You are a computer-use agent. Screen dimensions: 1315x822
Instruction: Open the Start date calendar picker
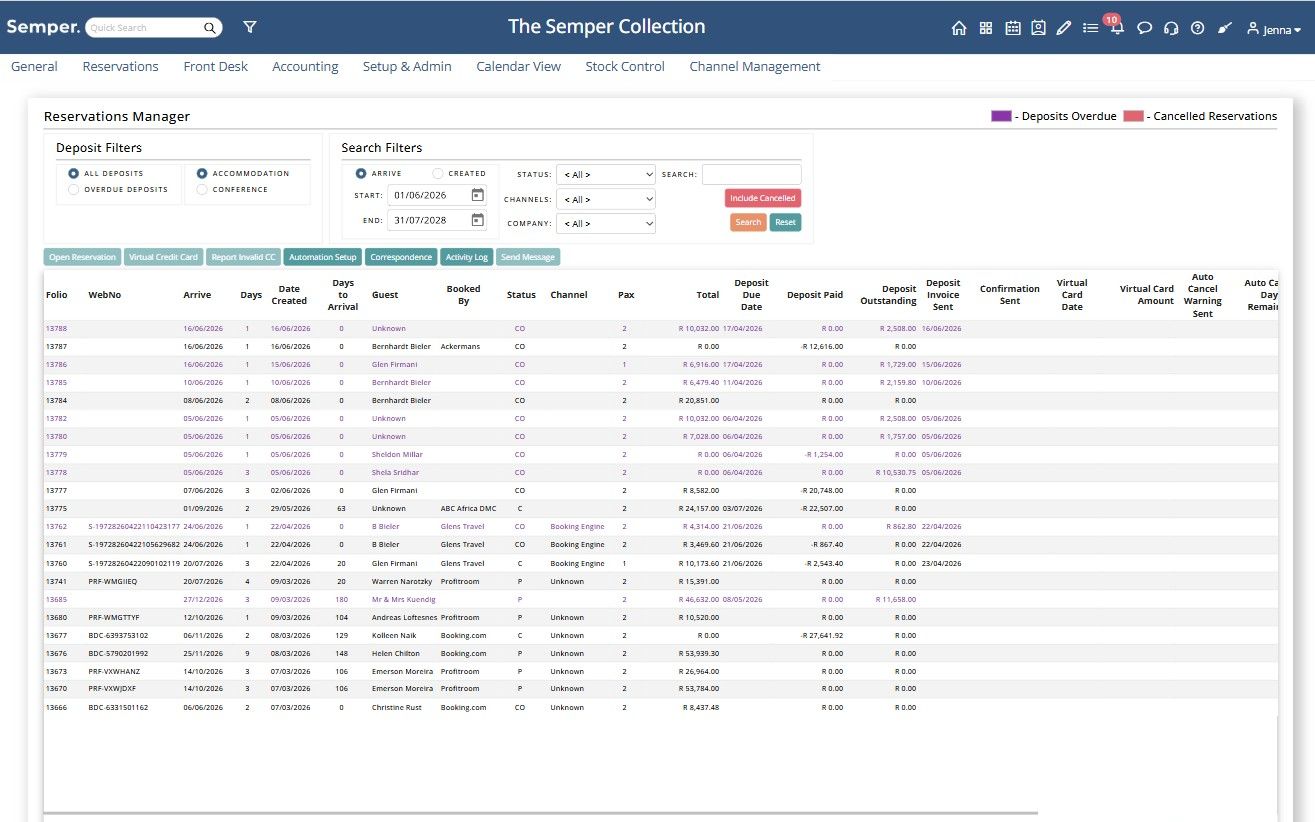[x=477, y=195]
